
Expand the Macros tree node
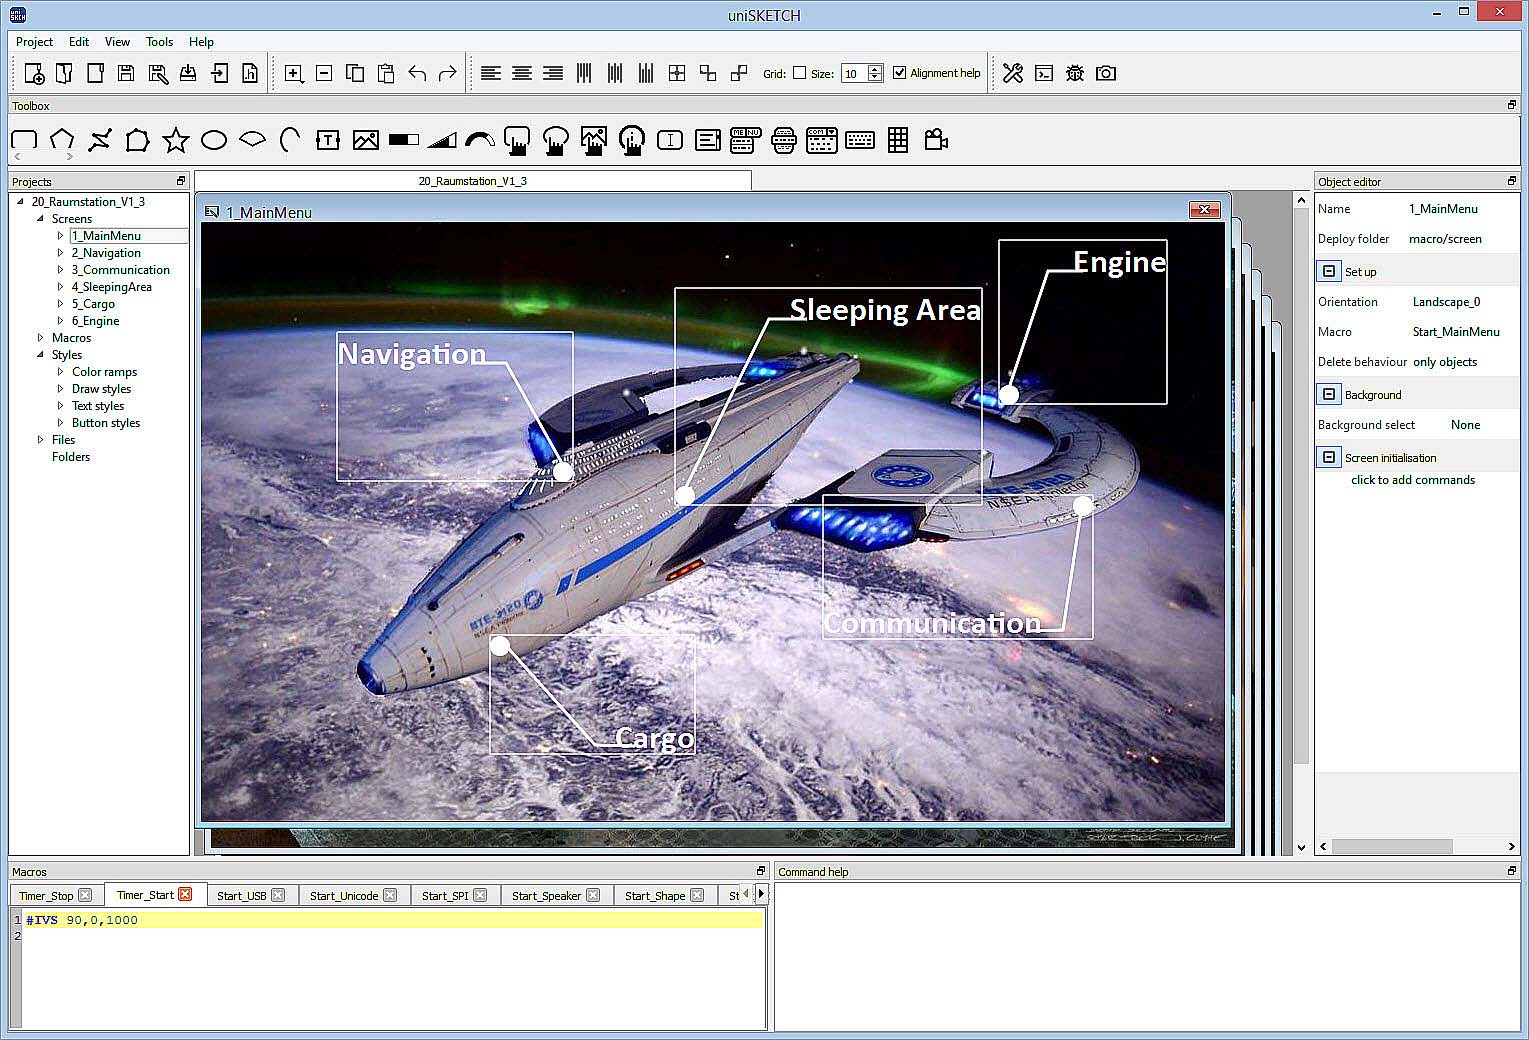coord(40,338)
